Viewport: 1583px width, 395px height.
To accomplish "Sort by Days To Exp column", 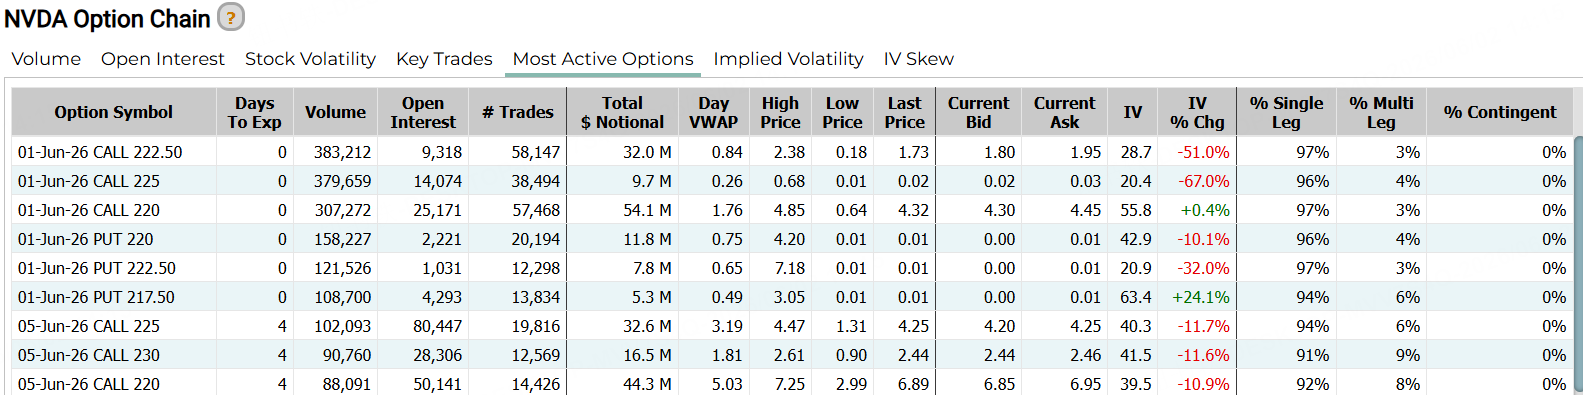I will (255, 112).
